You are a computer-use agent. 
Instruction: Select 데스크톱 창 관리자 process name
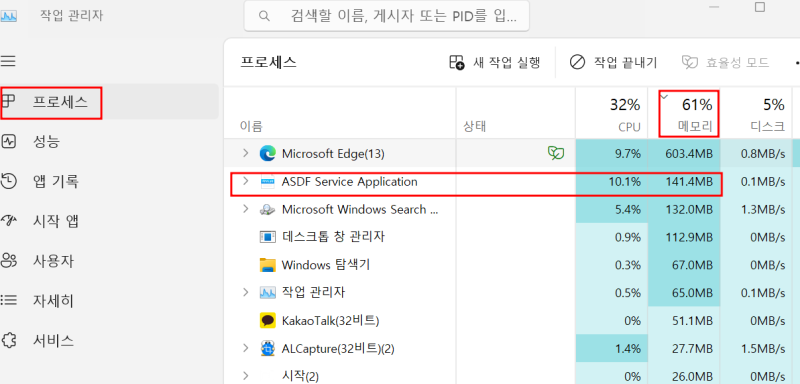tap(333, 237)
